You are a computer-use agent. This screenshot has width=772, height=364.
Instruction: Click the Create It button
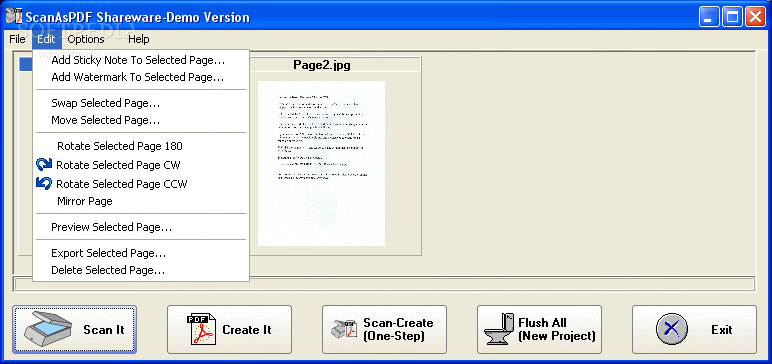pos(229,330)
